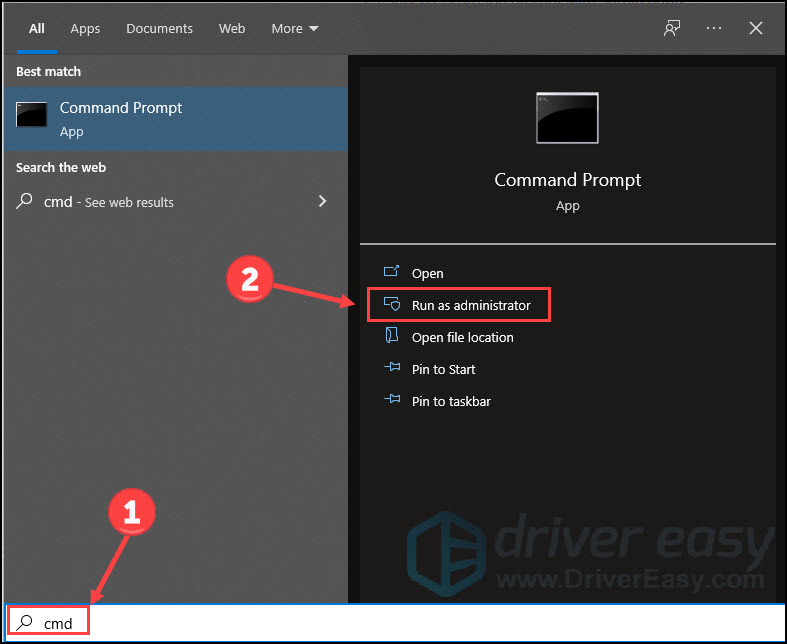Close the search panel with the X
This screenshot has width=787, height=644.
(756, 29)
